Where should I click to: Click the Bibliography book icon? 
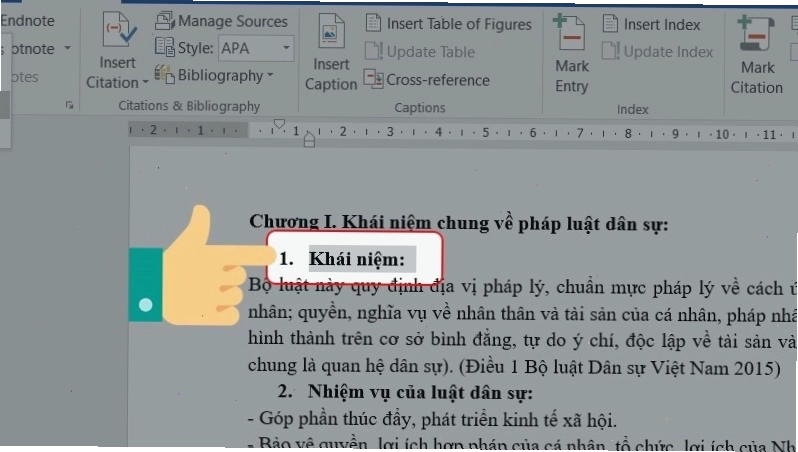tap(164, 74)
